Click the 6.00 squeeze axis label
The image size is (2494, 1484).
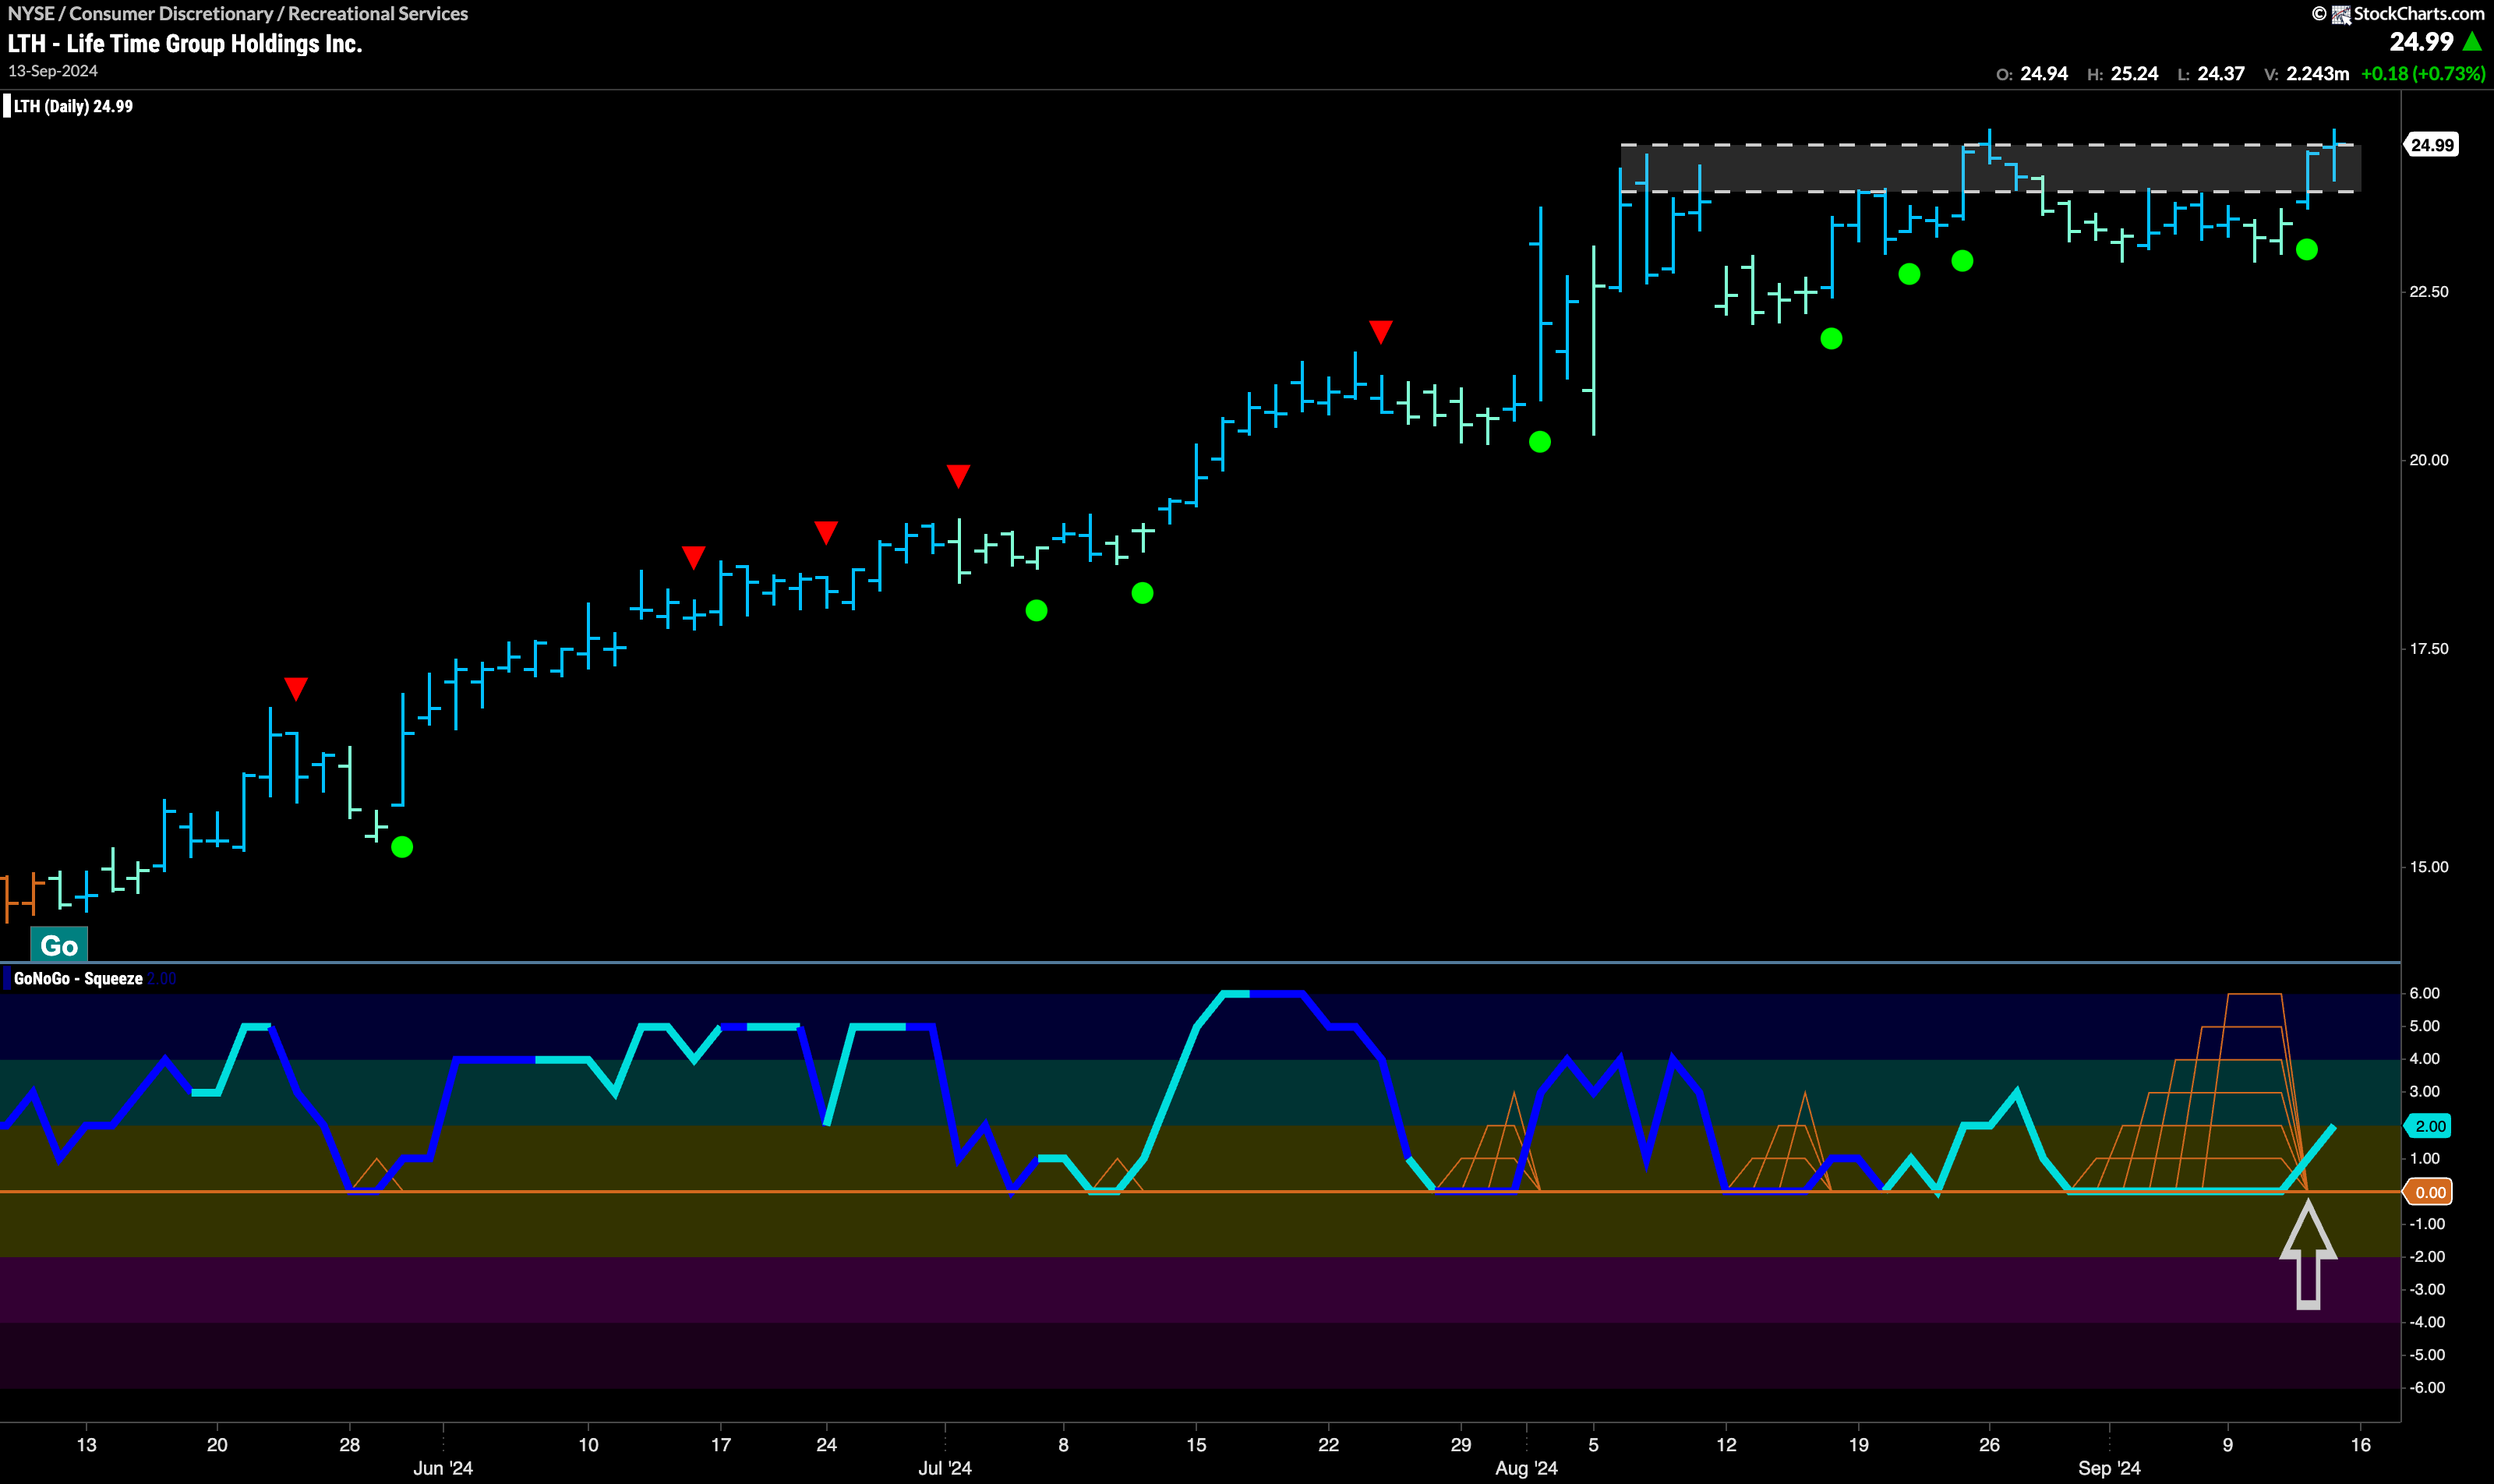[2425, 993]
